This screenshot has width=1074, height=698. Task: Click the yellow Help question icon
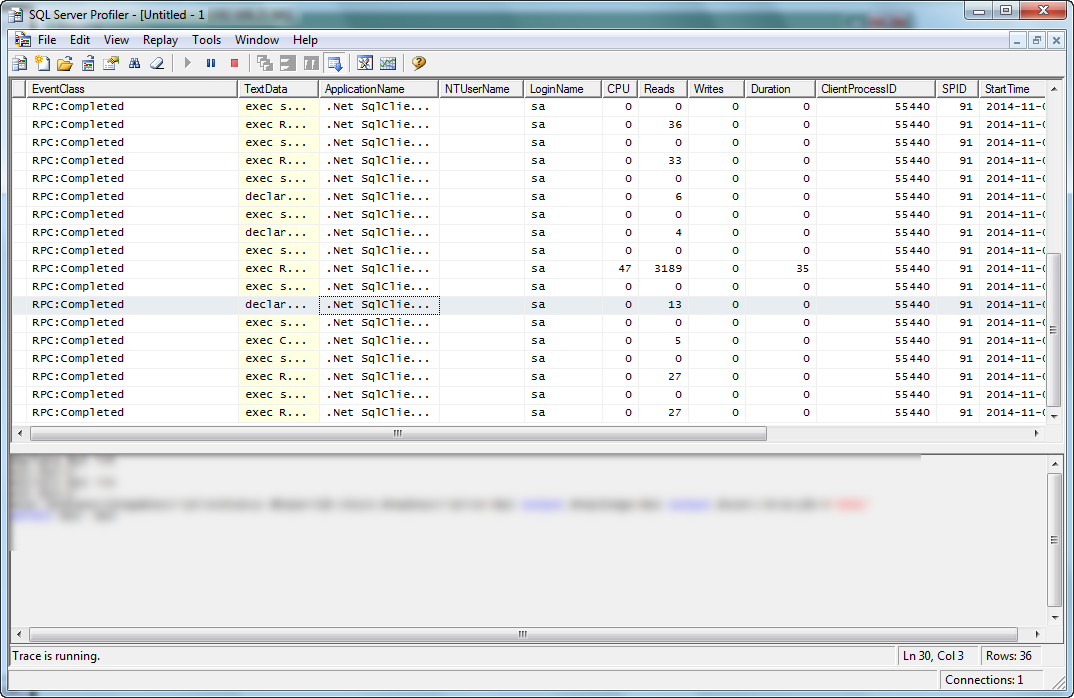[x=419, y=63]
